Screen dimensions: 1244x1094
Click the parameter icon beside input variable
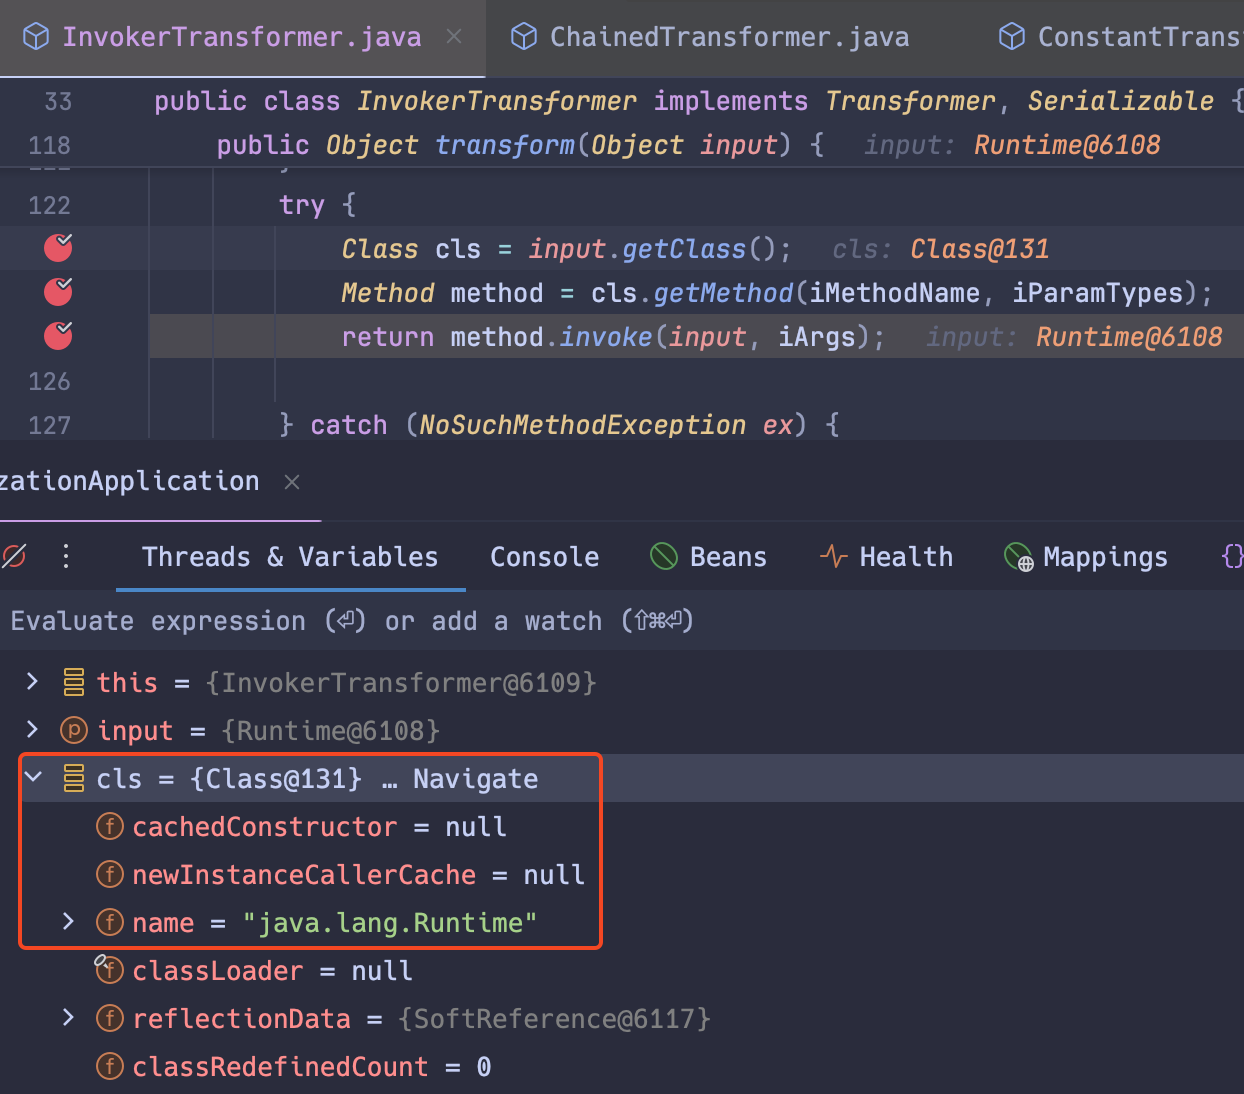pyautogui.click(x=73, y=730)
